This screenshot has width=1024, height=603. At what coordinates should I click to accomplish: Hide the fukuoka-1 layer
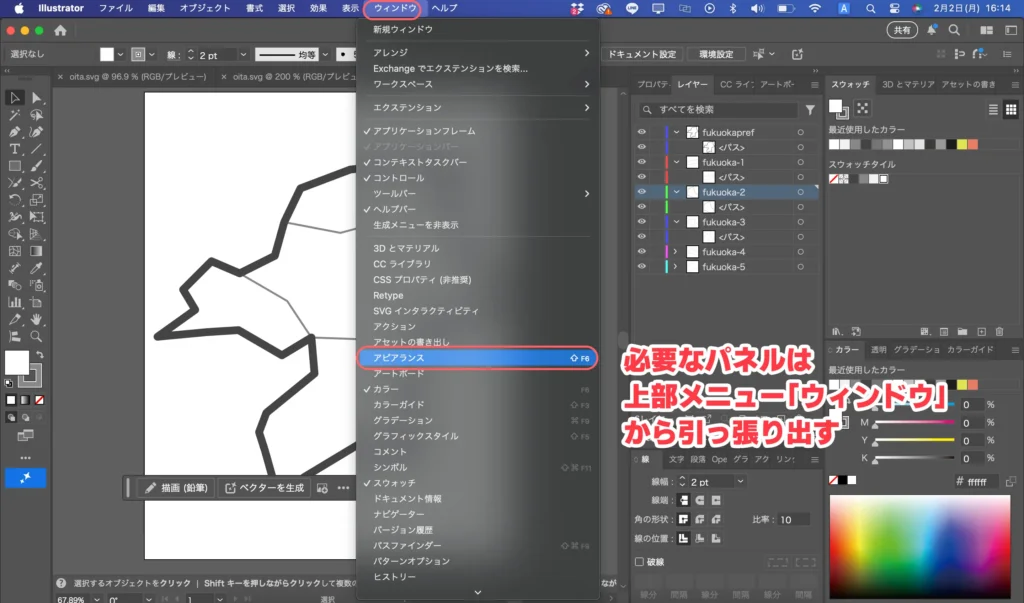point(642,162)
